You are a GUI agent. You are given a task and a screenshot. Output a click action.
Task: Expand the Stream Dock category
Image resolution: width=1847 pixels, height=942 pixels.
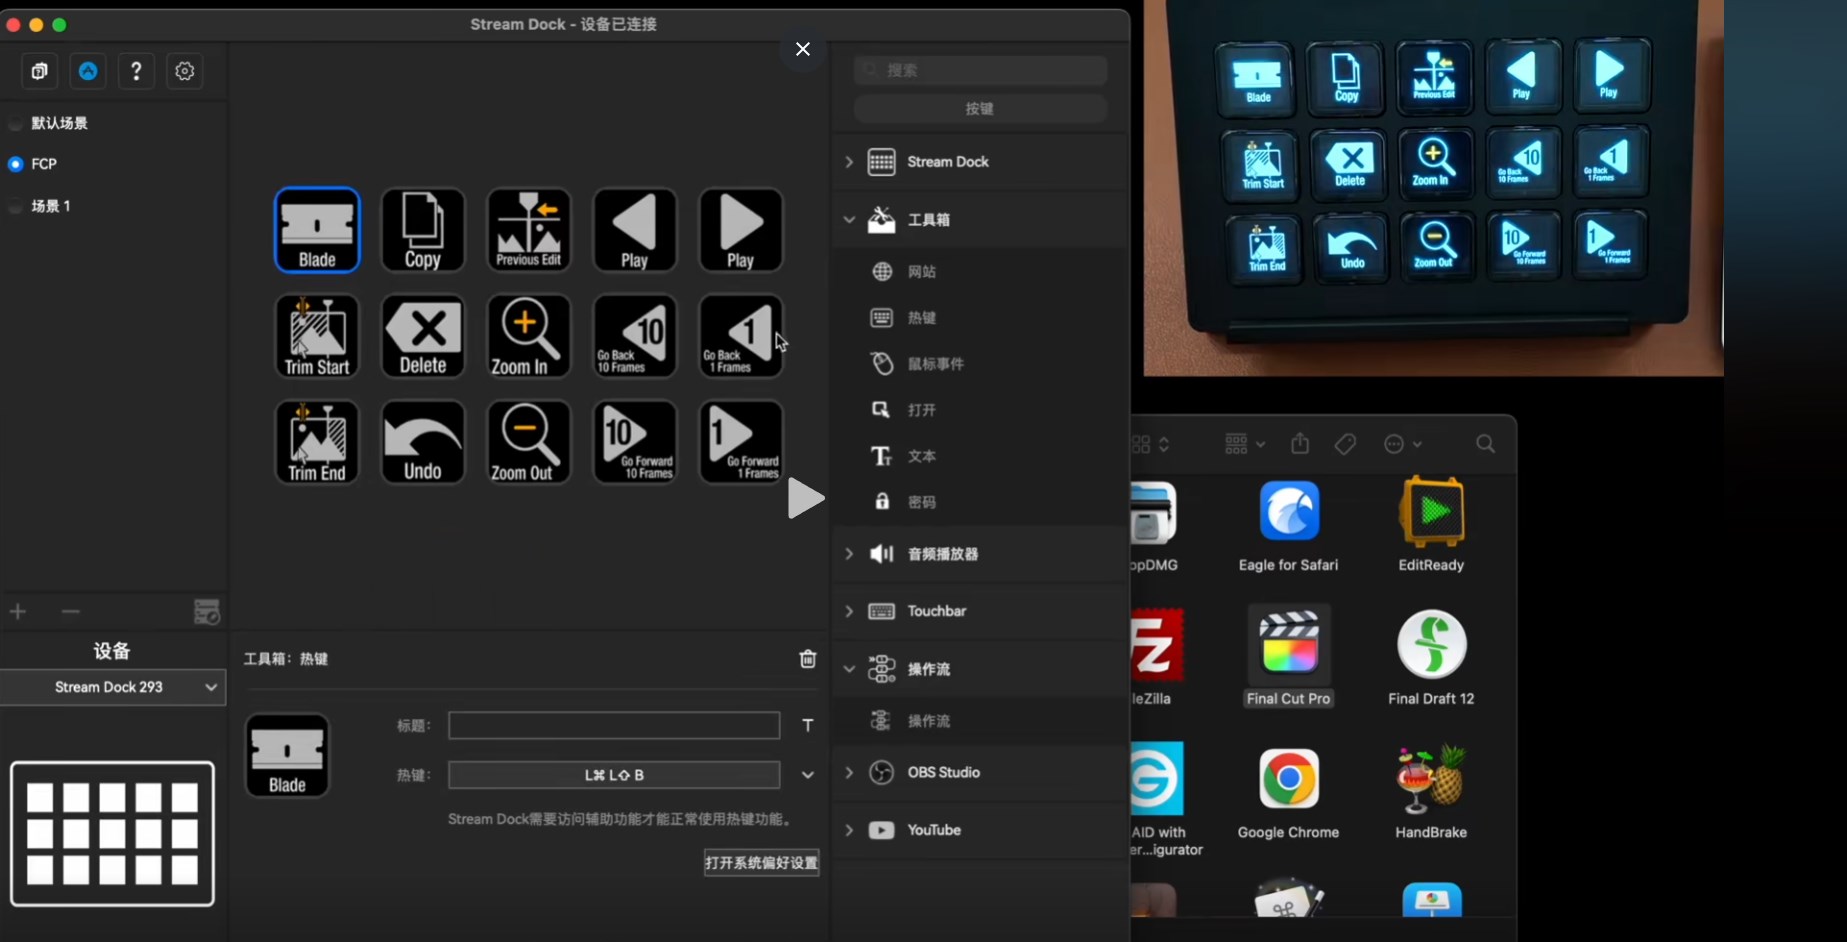848,162
